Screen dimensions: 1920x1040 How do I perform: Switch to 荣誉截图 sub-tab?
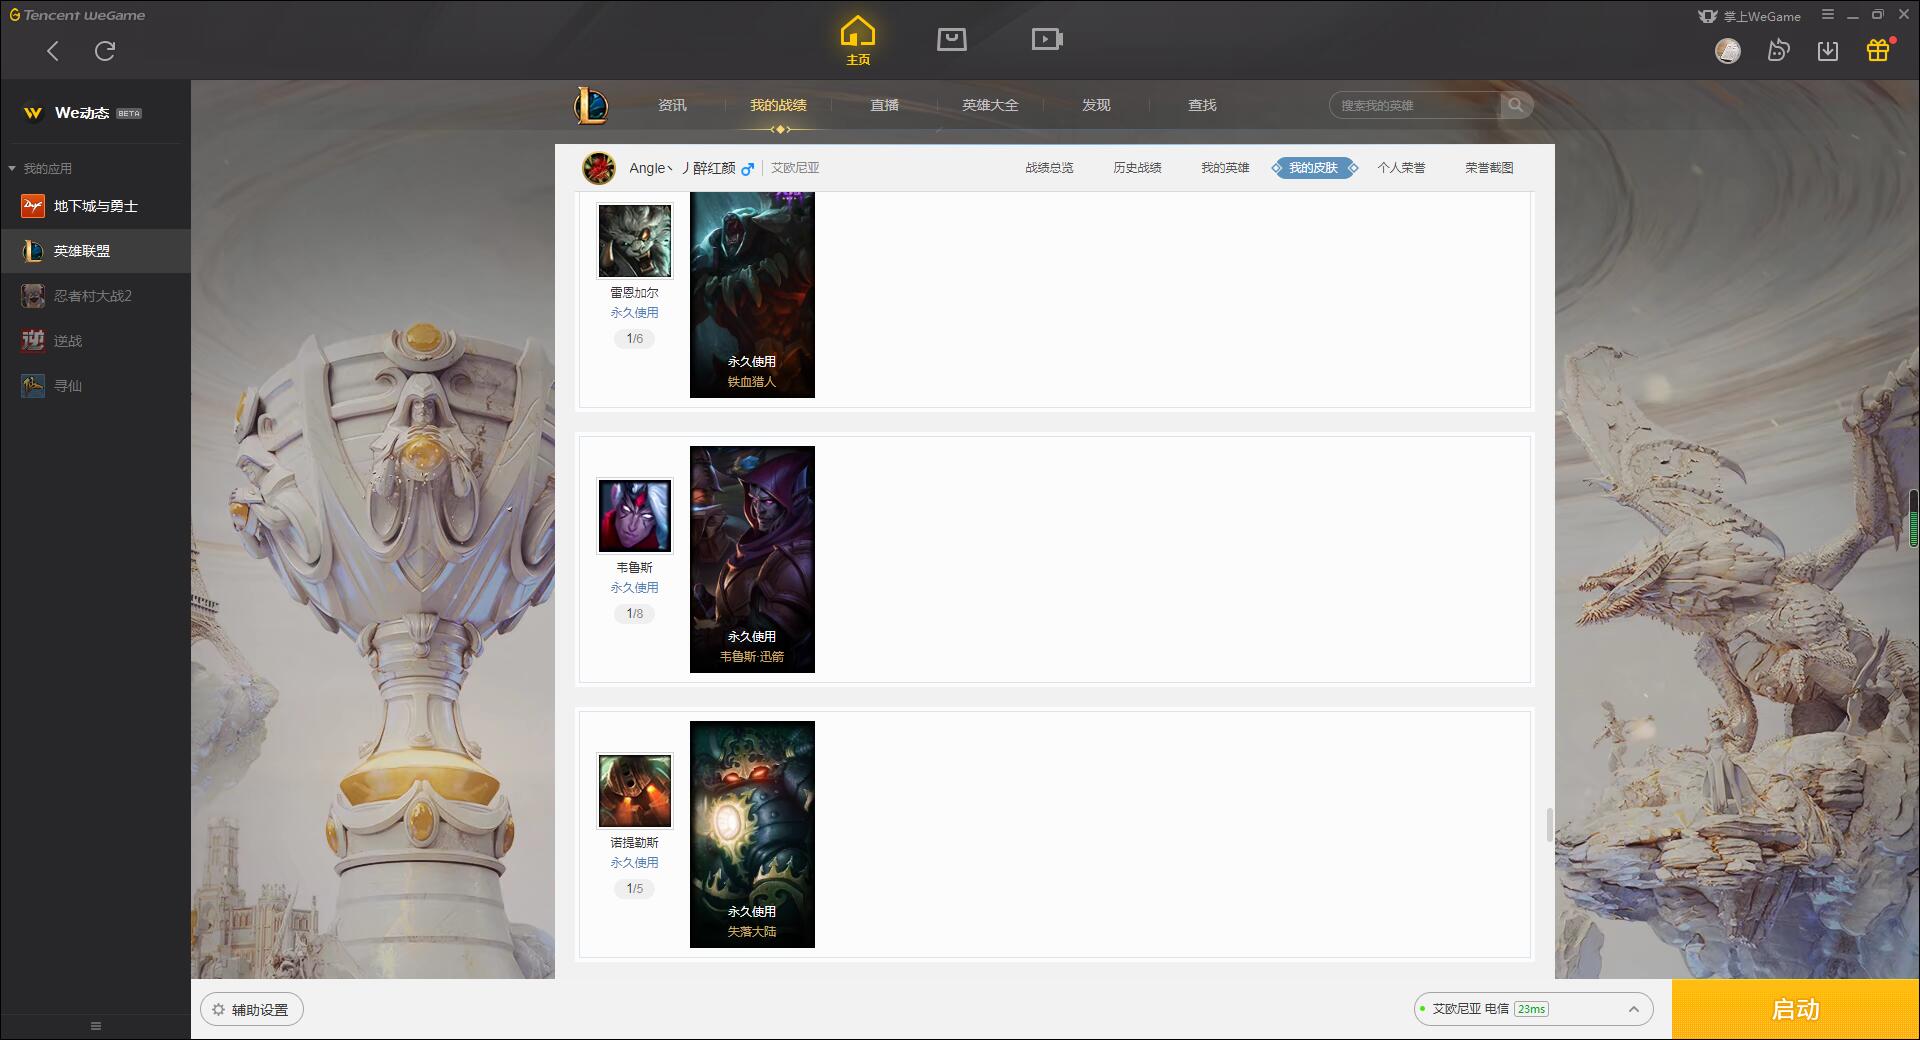(1489, 168)
